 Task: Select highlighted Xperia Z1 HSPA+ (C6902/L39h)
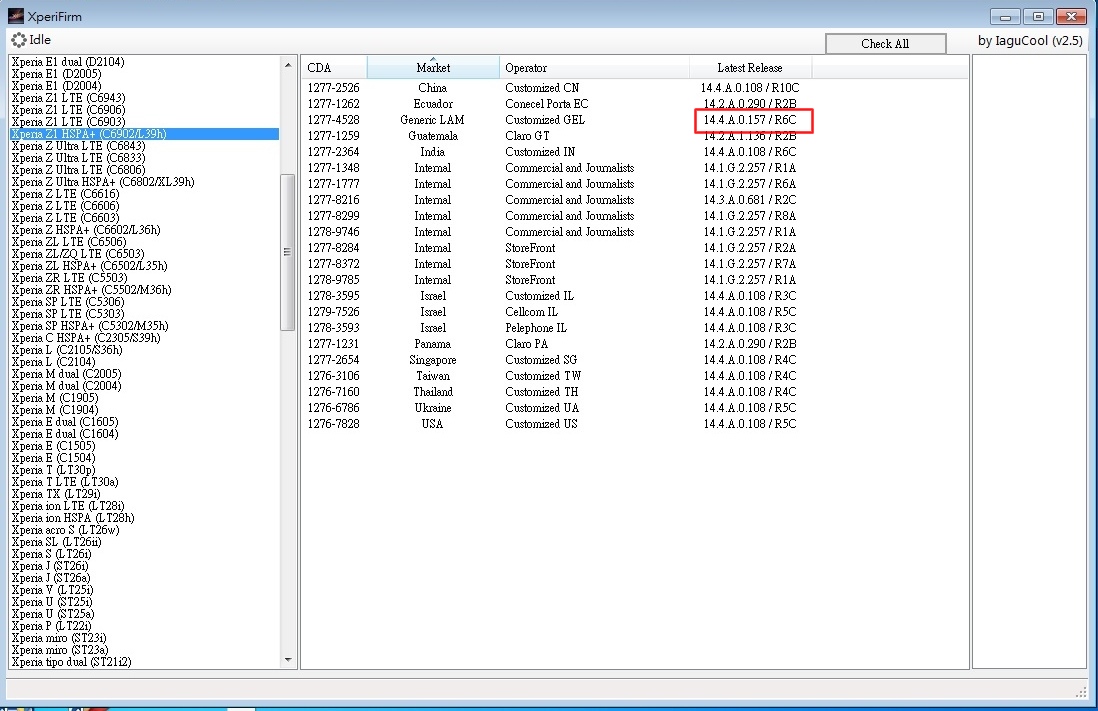[x=144, y=134]
